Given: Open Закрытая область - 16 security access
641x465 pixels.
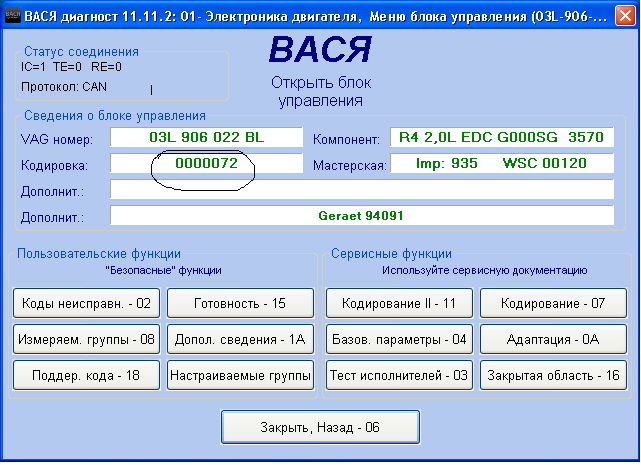Looking at the screenshot, I should click(553, 375).
